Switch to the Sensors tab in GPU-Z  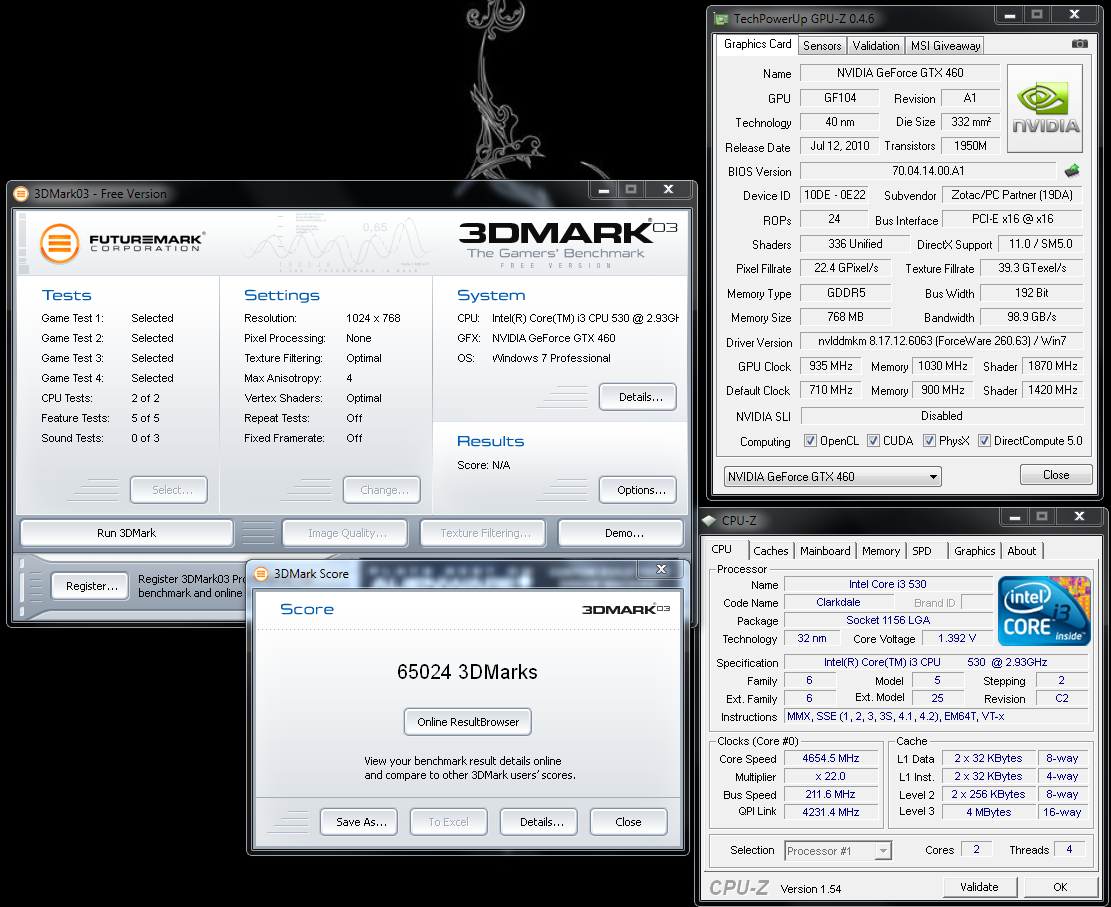(x=822, y=45)
